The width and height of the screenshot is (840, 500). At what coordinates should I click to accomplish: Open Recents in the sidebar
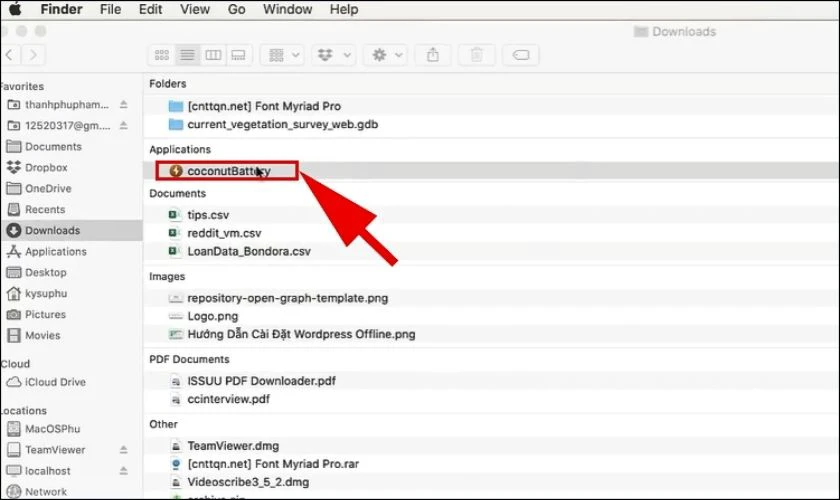[36, 210]
